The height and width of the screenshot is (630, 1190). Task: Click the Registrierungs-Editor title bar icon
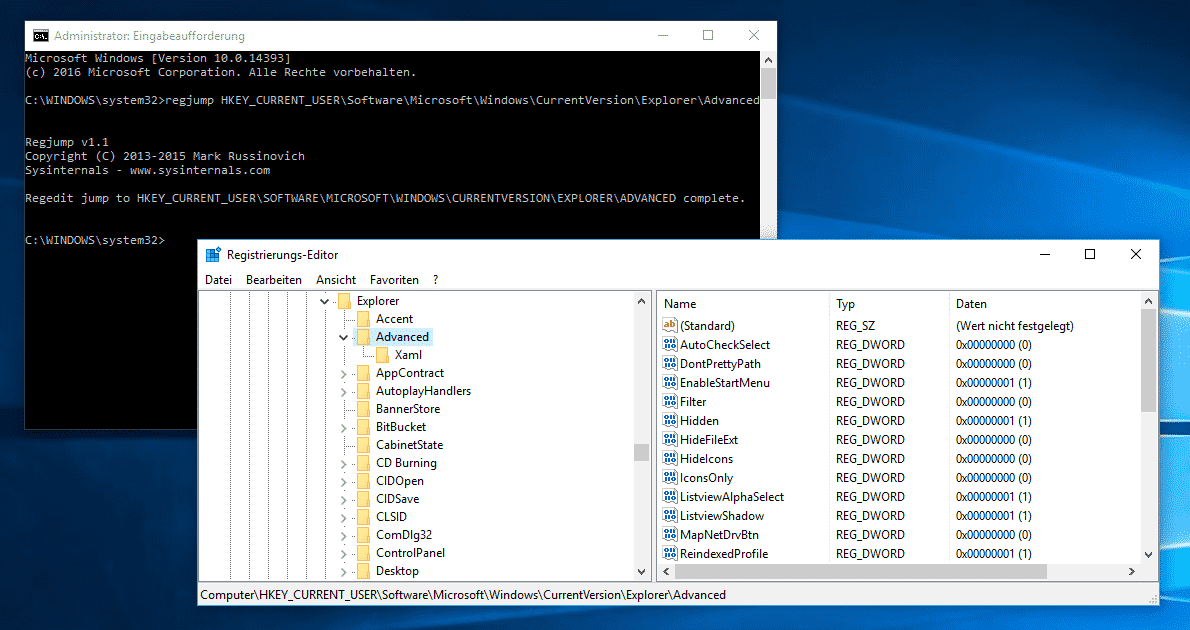point(213,255)
